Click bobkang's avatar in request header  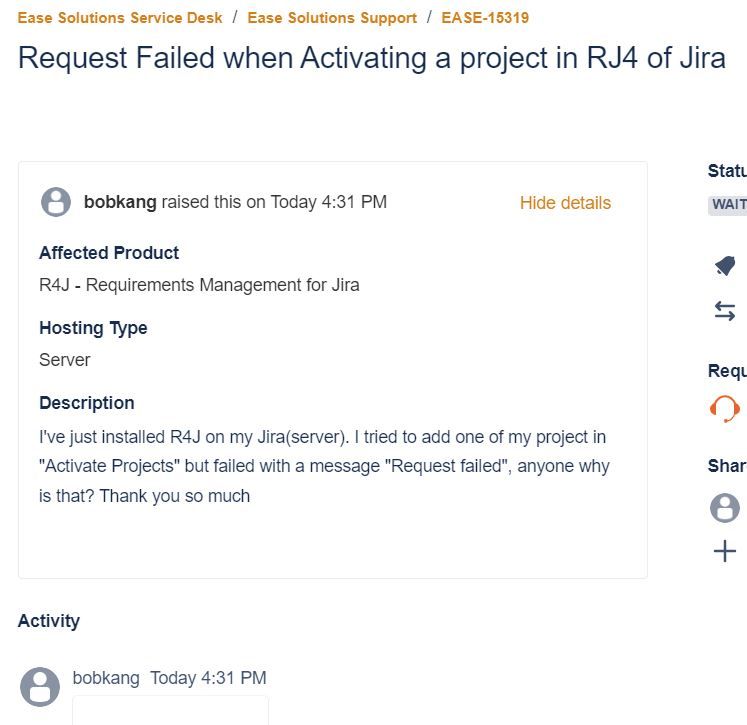tap(56, 202)
